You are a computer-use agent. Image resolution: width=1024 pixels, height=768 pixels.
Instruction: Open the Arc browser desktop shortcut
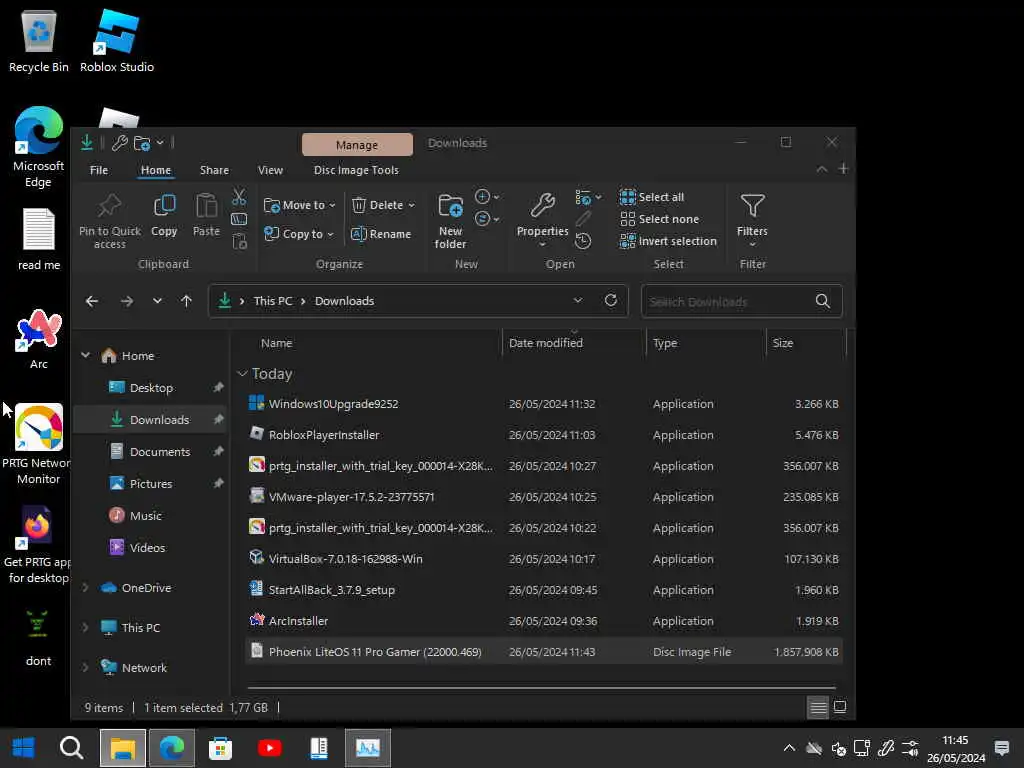39,340
